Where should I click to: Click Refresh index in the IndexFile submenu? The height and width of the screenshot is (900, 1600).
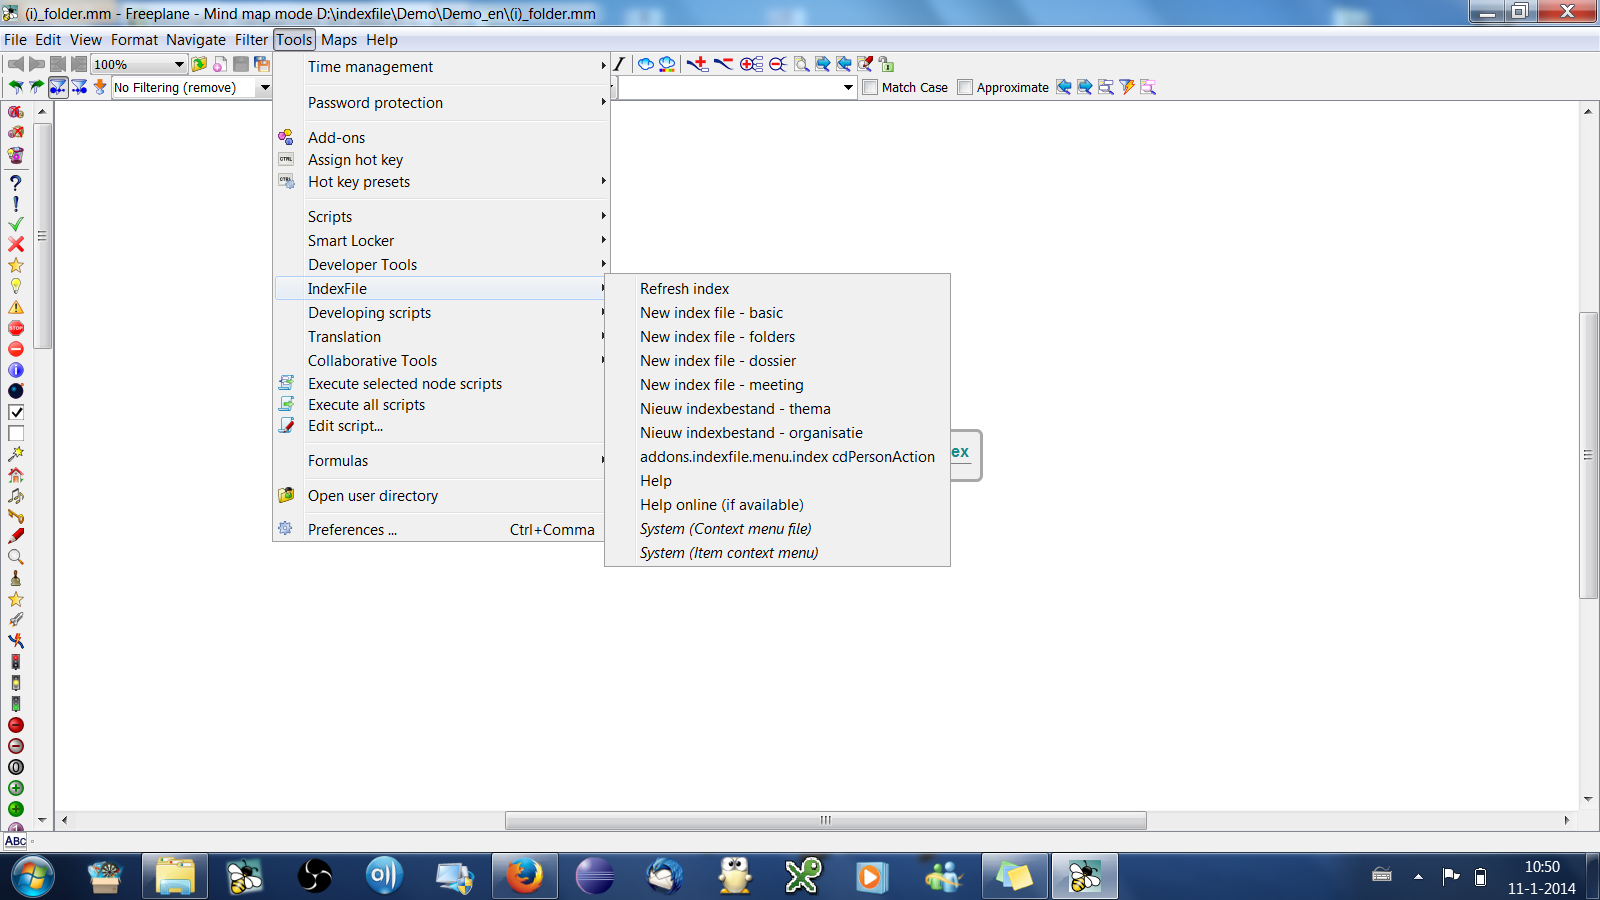684,288
